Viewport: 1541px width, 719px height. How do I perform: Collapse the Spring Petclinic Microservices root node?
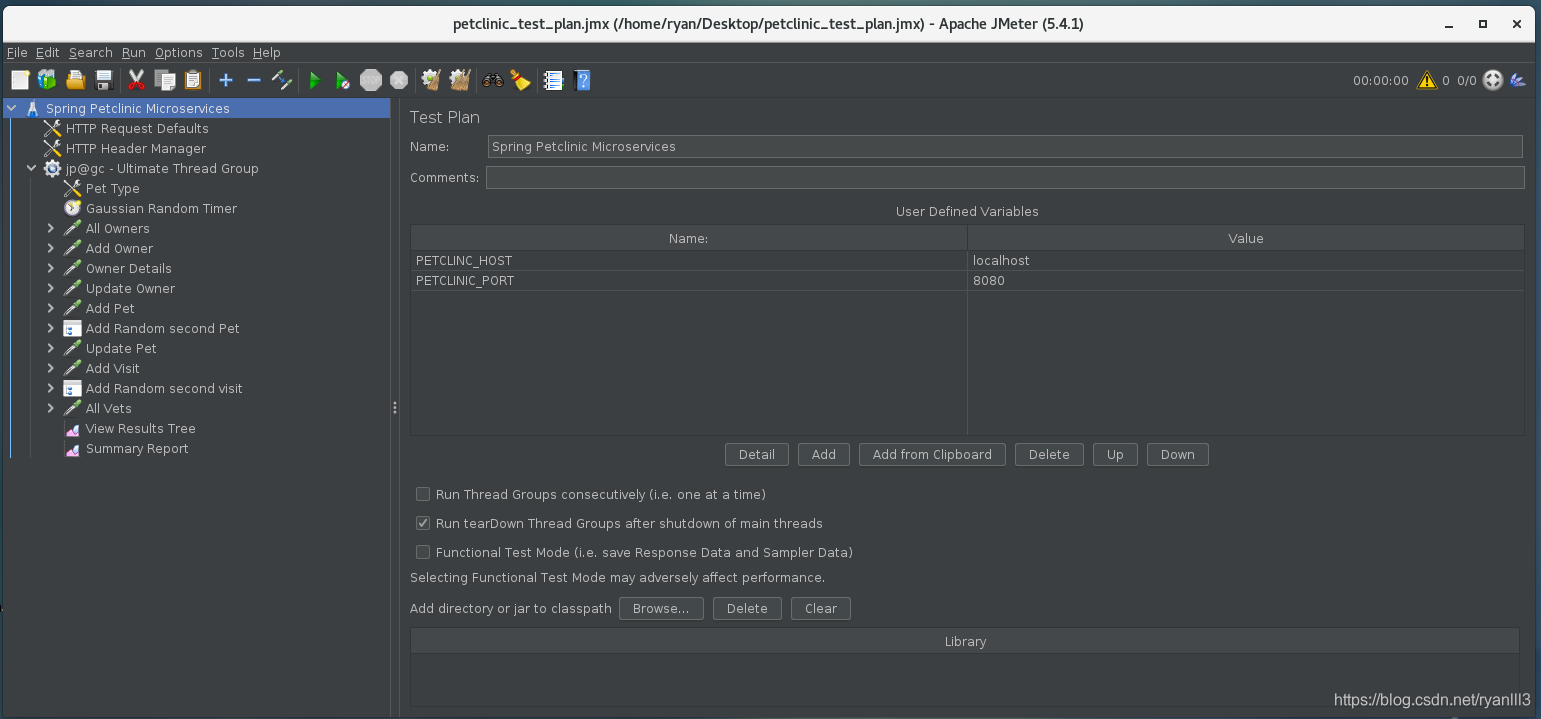pyautogui.click(x=12, y=108)
